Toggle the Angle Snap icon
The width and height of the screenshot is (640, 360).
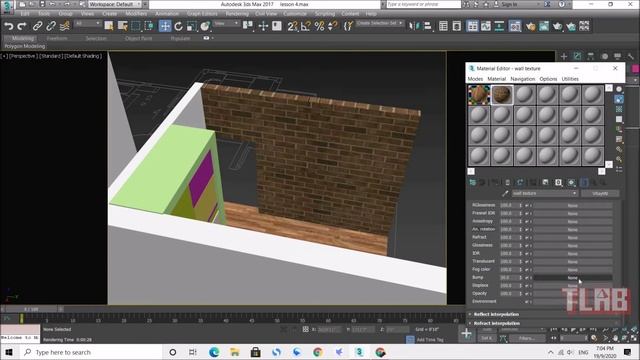[x=306, y=26]
